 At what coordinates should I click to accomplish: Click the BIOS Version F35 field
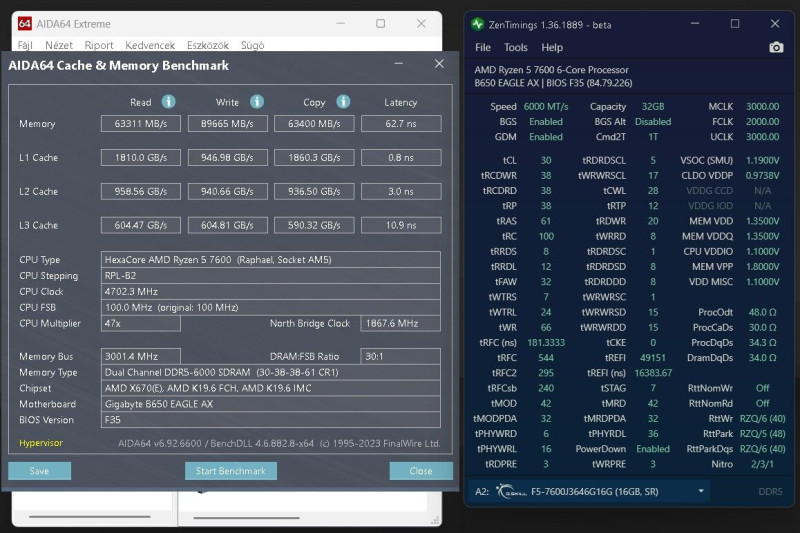pos(271,420)
